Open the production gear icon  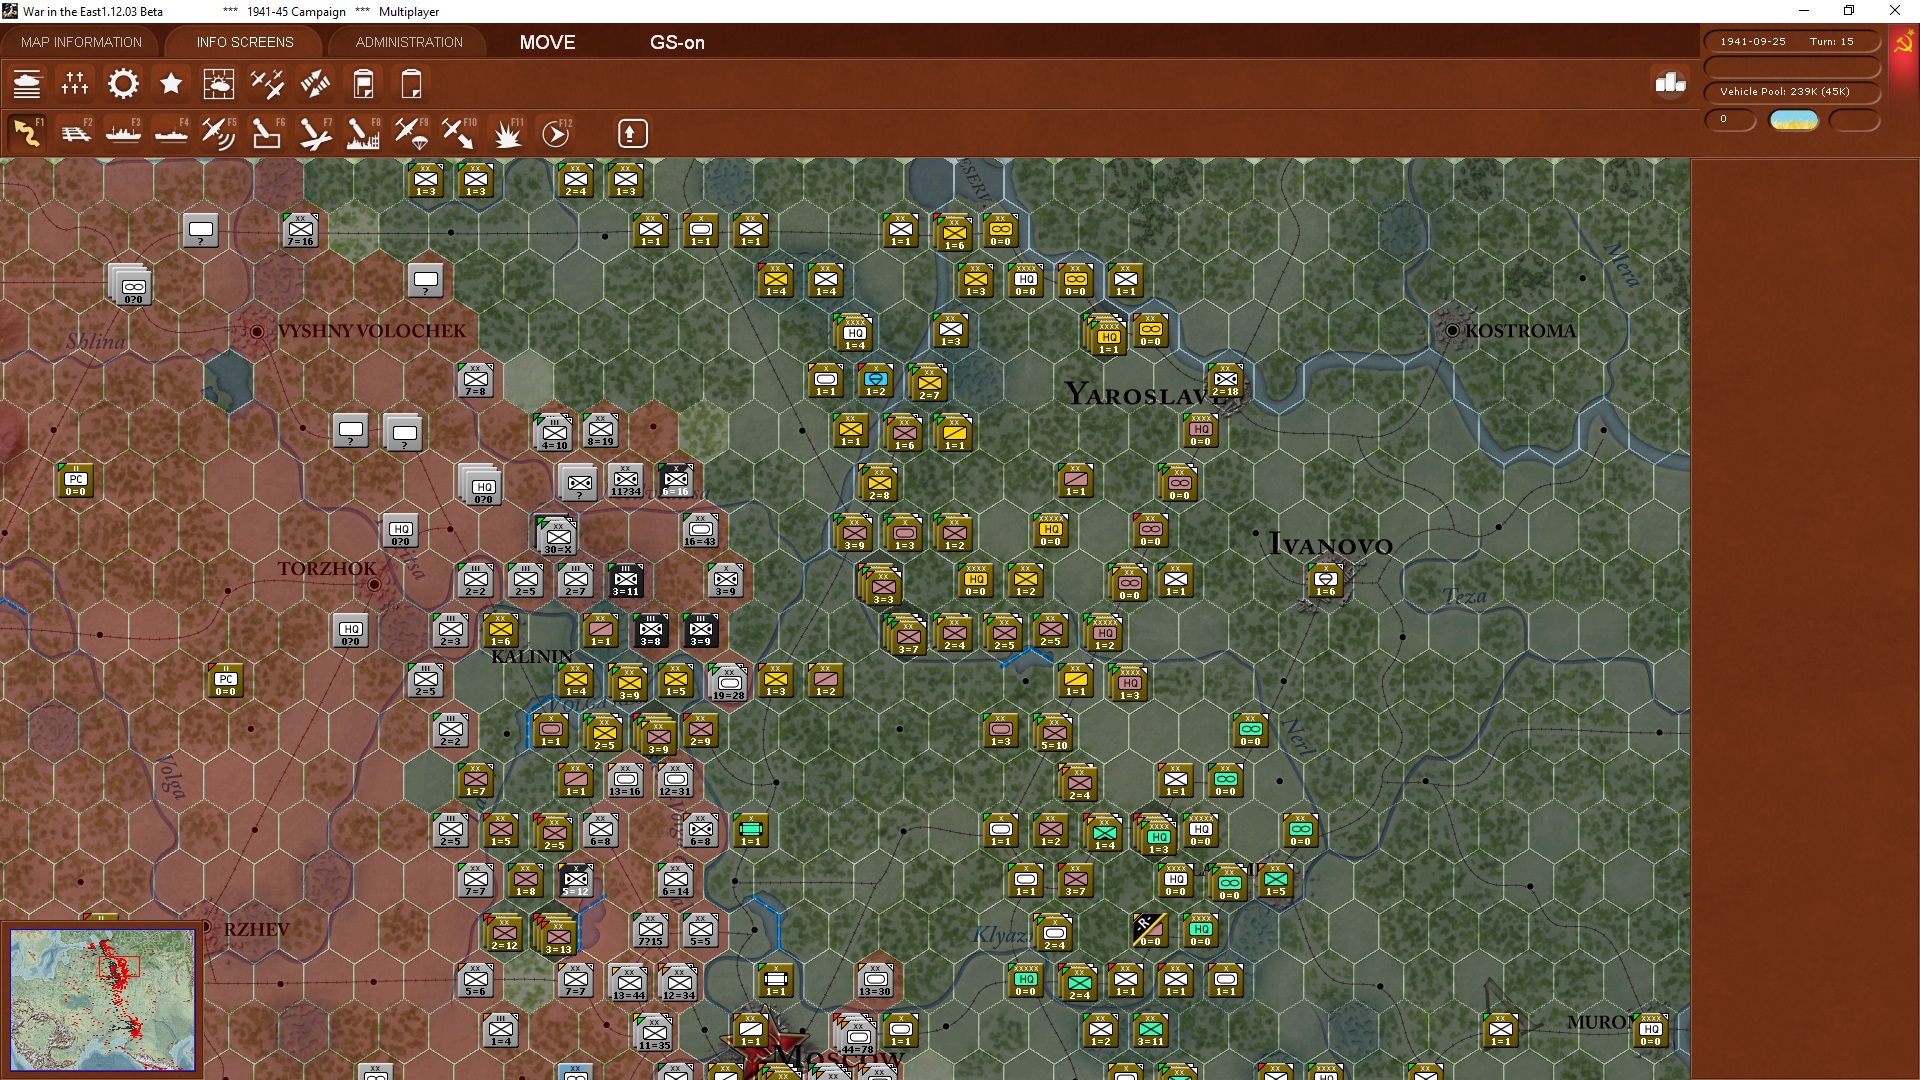coord(123,84)
